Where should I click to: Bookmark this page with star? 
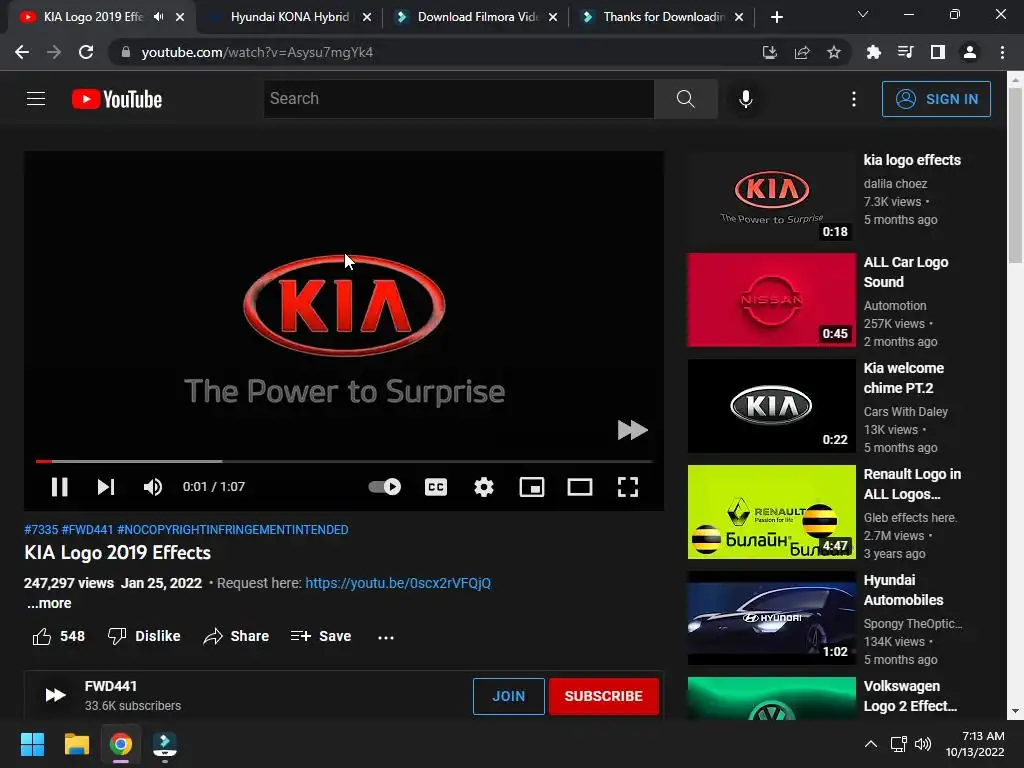[834, 52]
